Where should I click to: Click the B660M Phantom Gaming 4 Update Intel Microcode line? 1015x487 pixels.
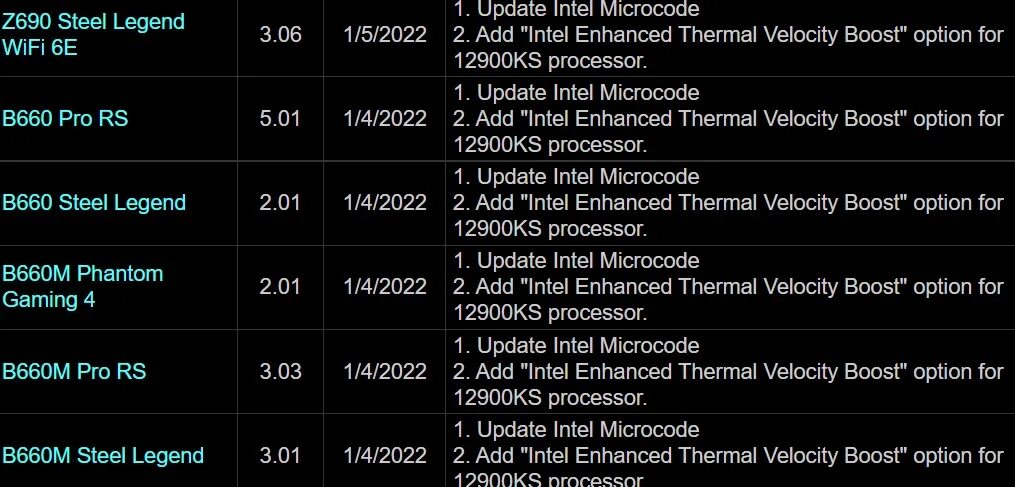tap(576, 260)
